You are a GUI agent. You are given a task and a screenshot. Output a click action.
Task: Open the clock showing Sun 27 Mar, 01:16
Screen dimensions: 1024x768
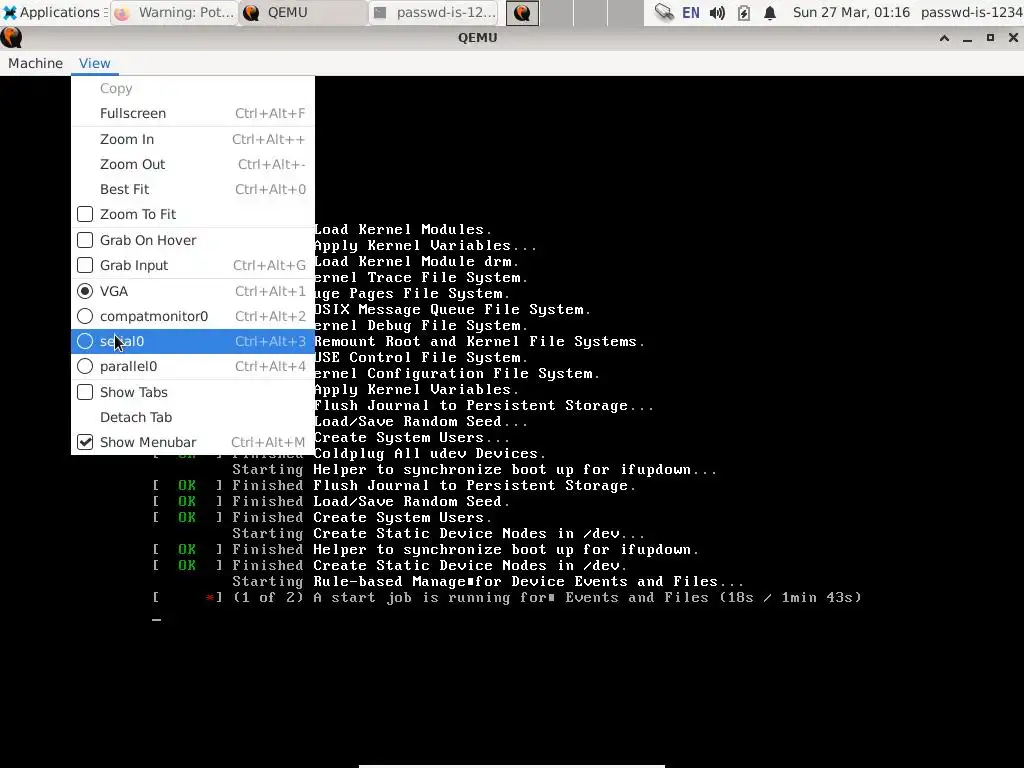point(851,12)
